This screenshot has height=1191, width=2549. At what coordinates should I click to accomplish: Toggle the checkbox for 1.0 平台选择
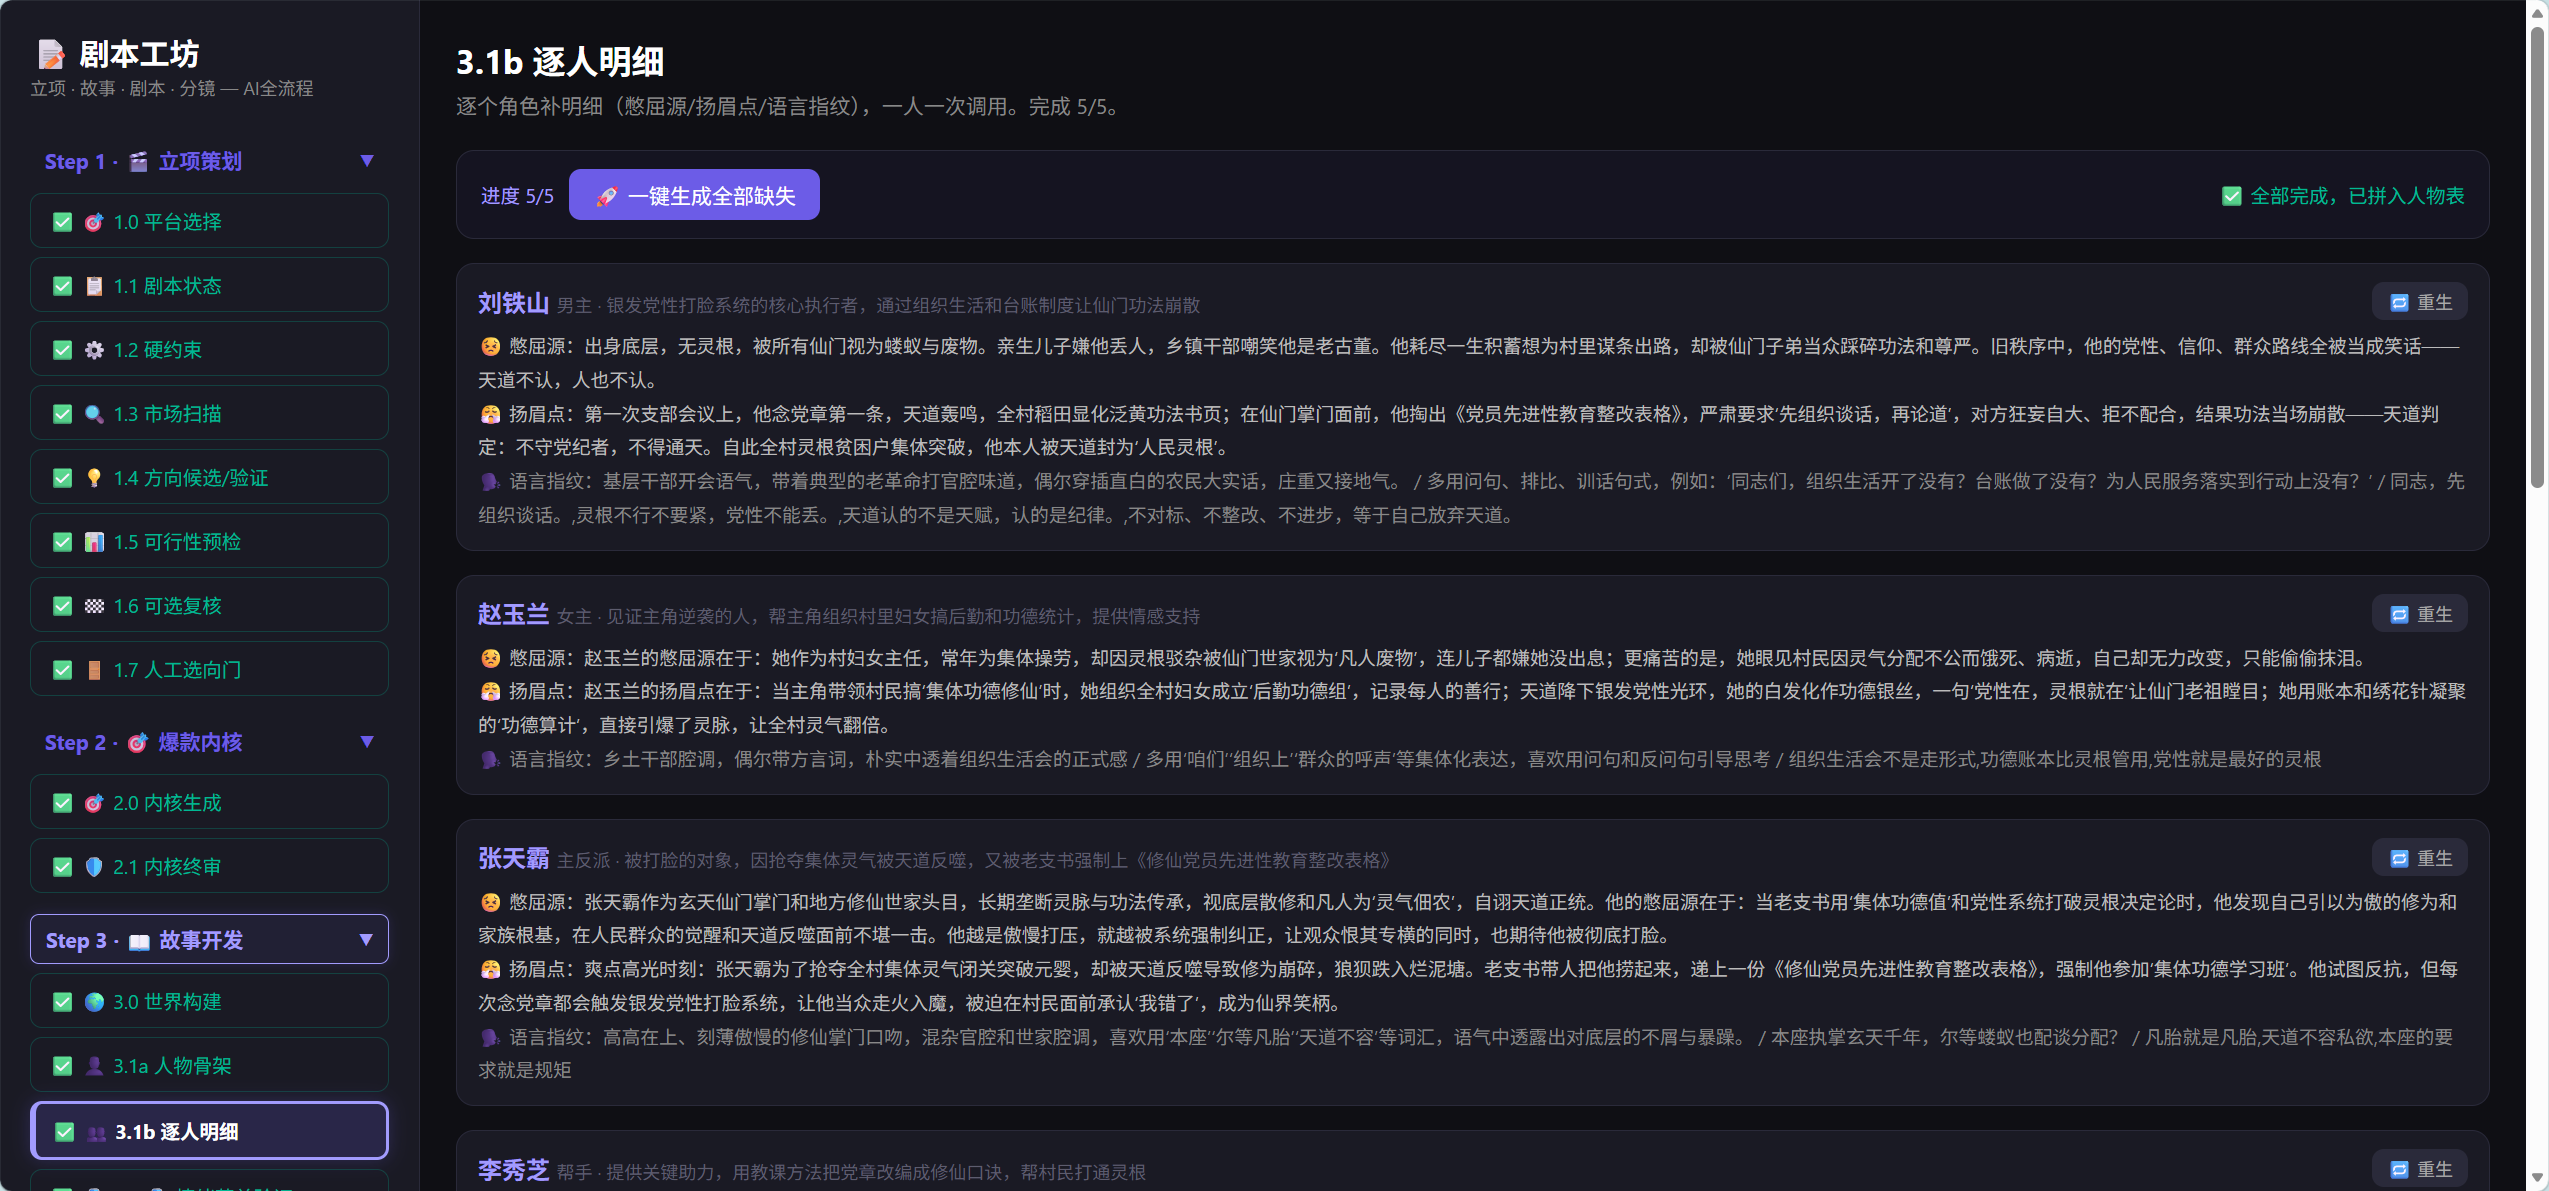click(63, 222)
